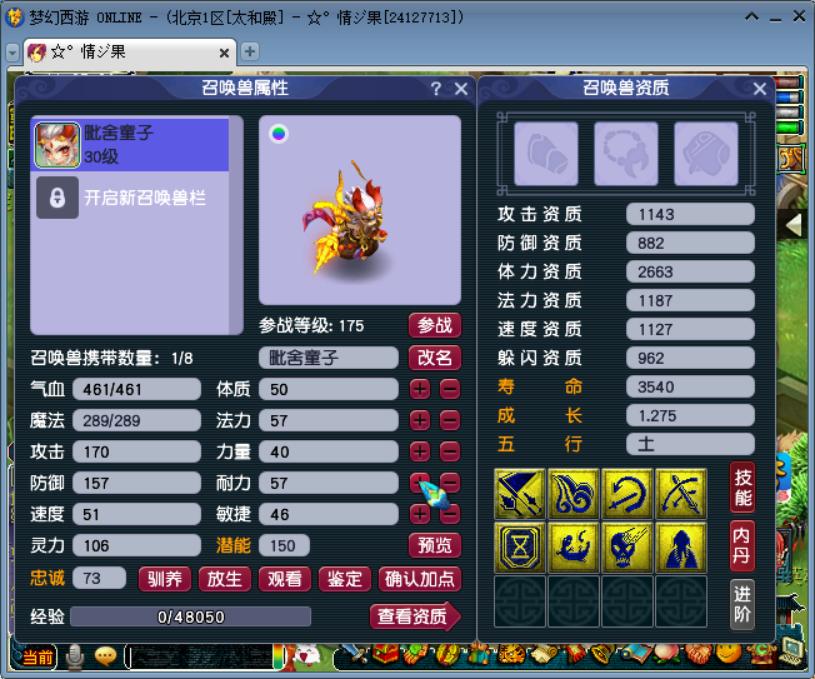Click the 参战 button
The width and height of the screenshot is (815, 679).
click(x=435, y=325)
